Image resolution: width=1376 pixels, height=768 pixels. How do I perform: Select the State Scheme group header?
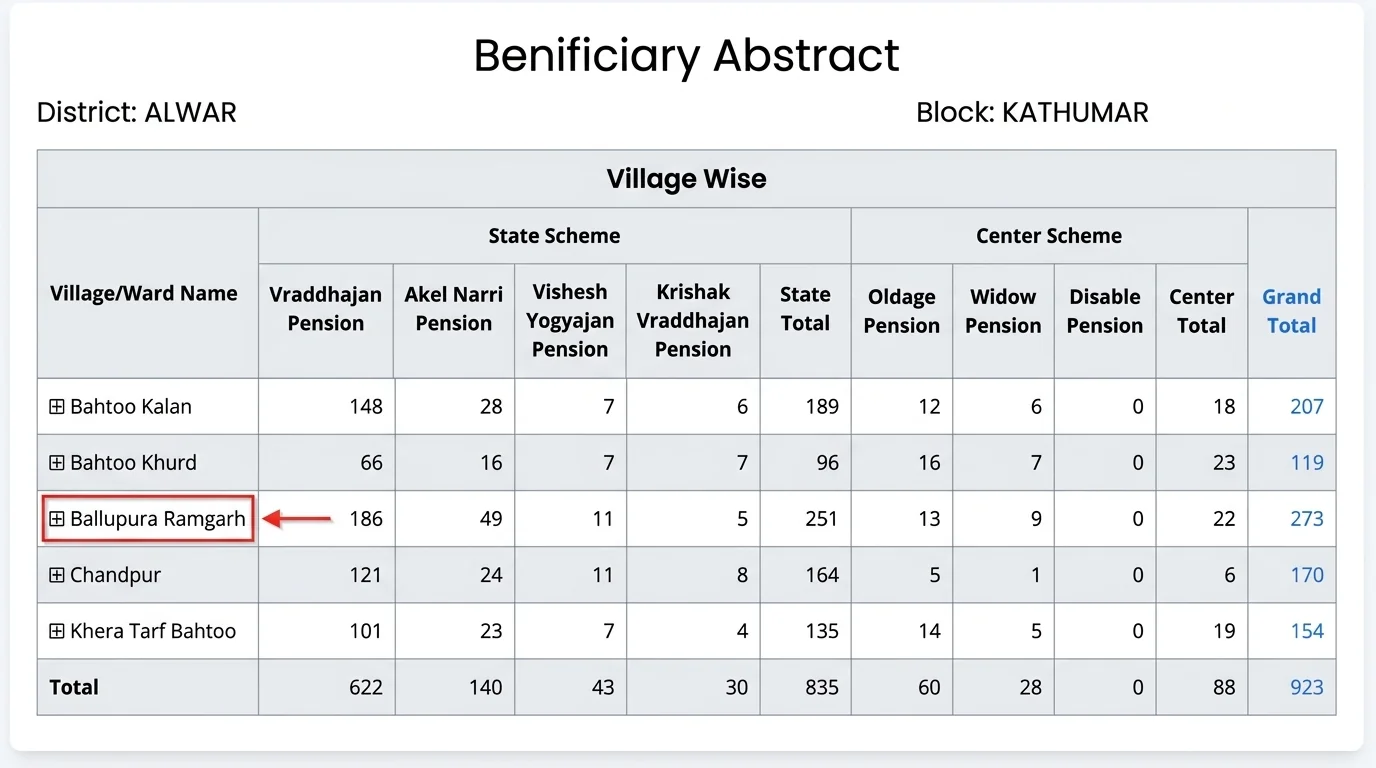554,236
